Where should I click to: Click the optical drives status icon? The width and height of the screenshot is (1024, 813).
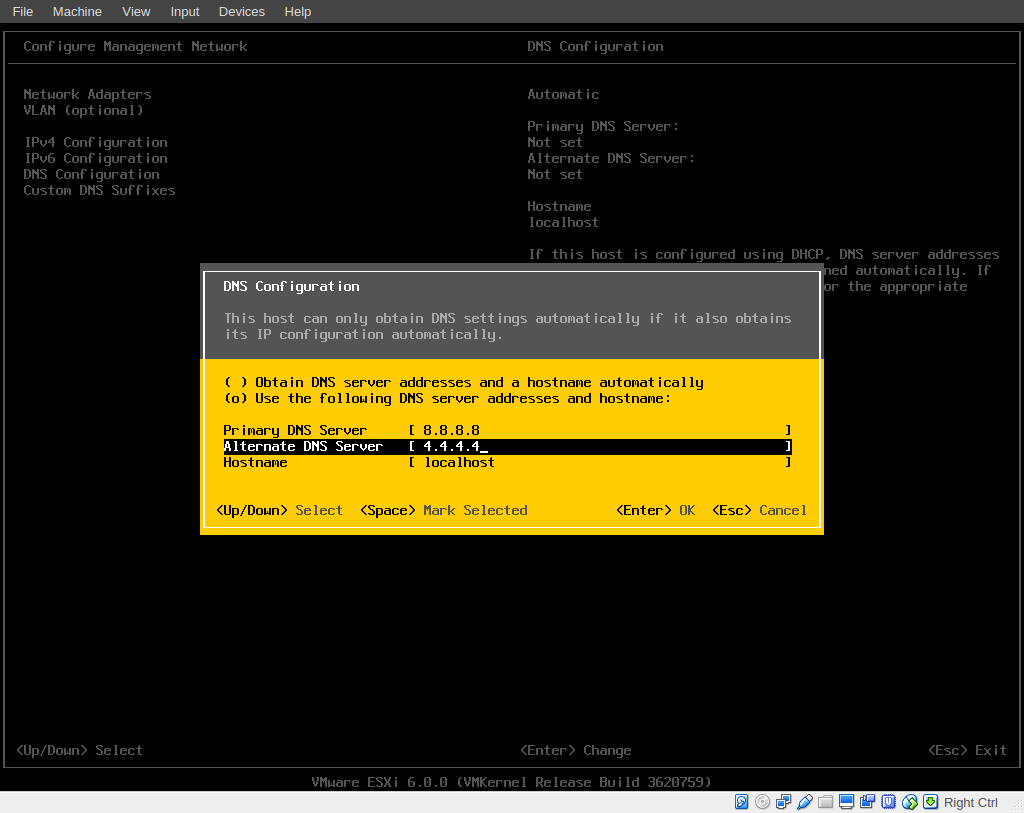pos(761,801)
